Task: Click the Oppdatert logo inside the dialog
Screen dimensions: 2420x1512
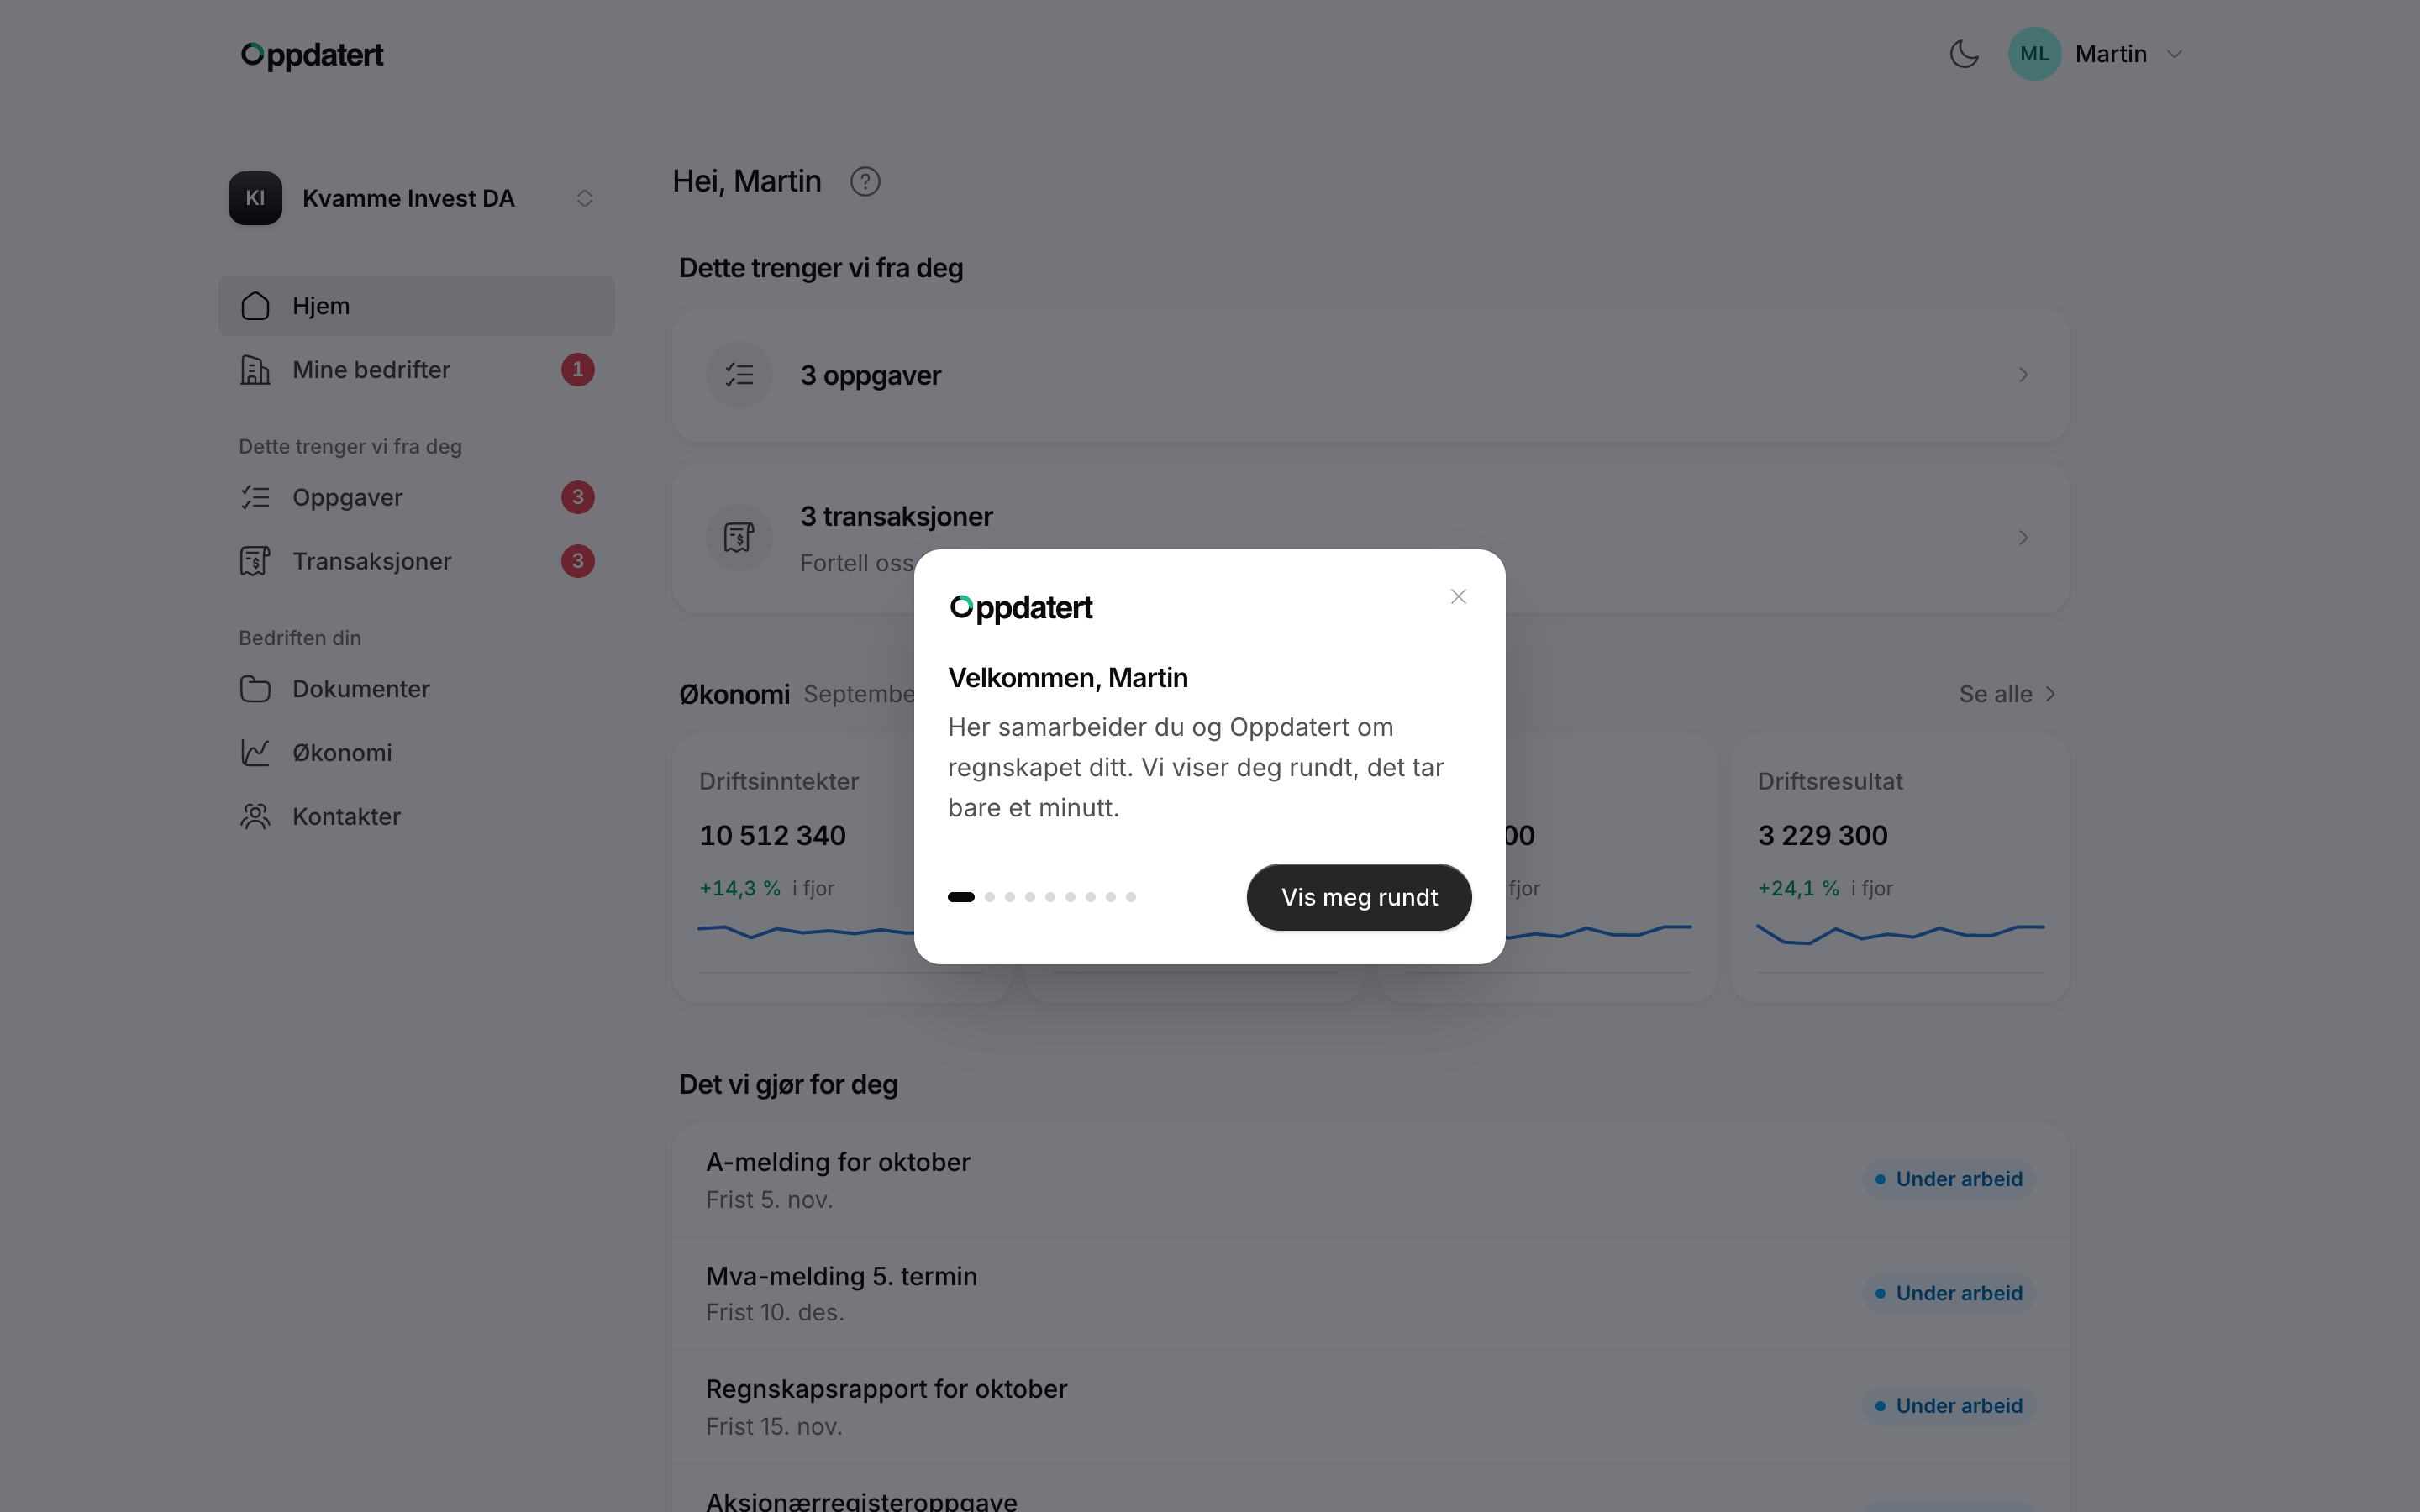Action: (x=1020, y=608)
